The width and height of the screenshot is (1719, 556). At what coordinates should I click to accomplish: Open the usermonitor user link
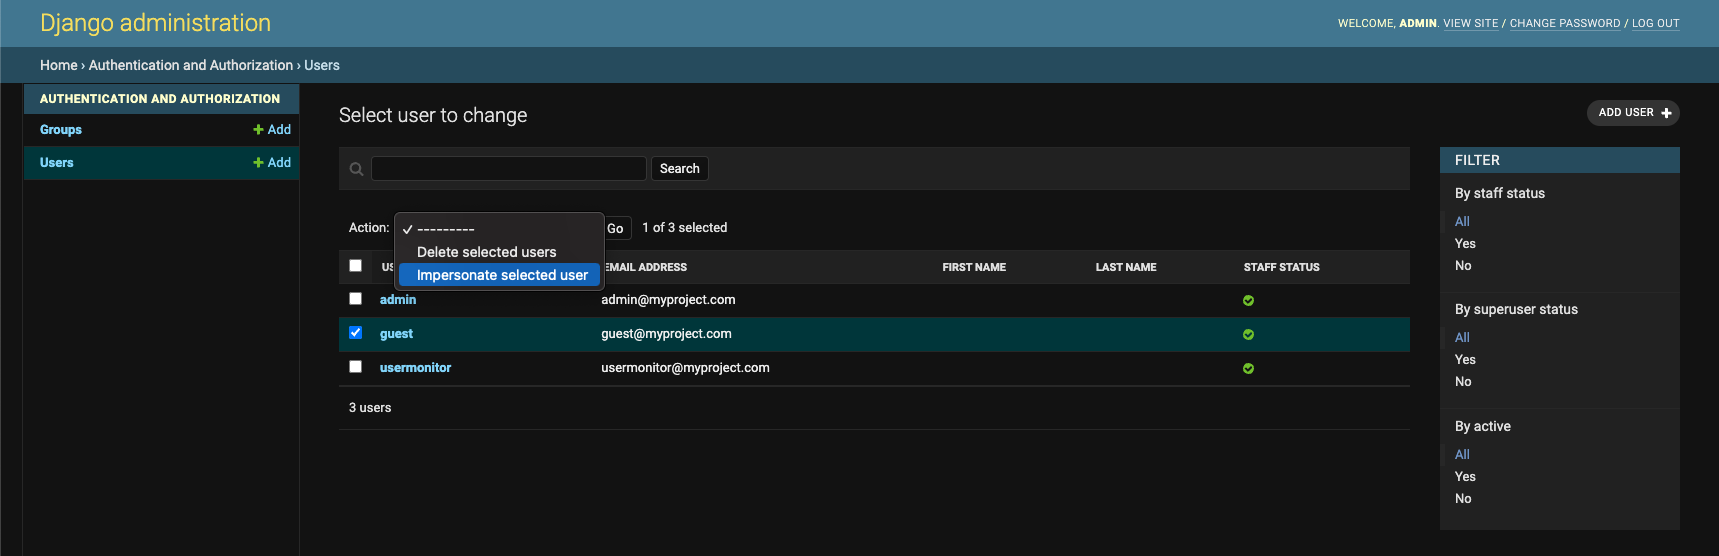(415, 368)
